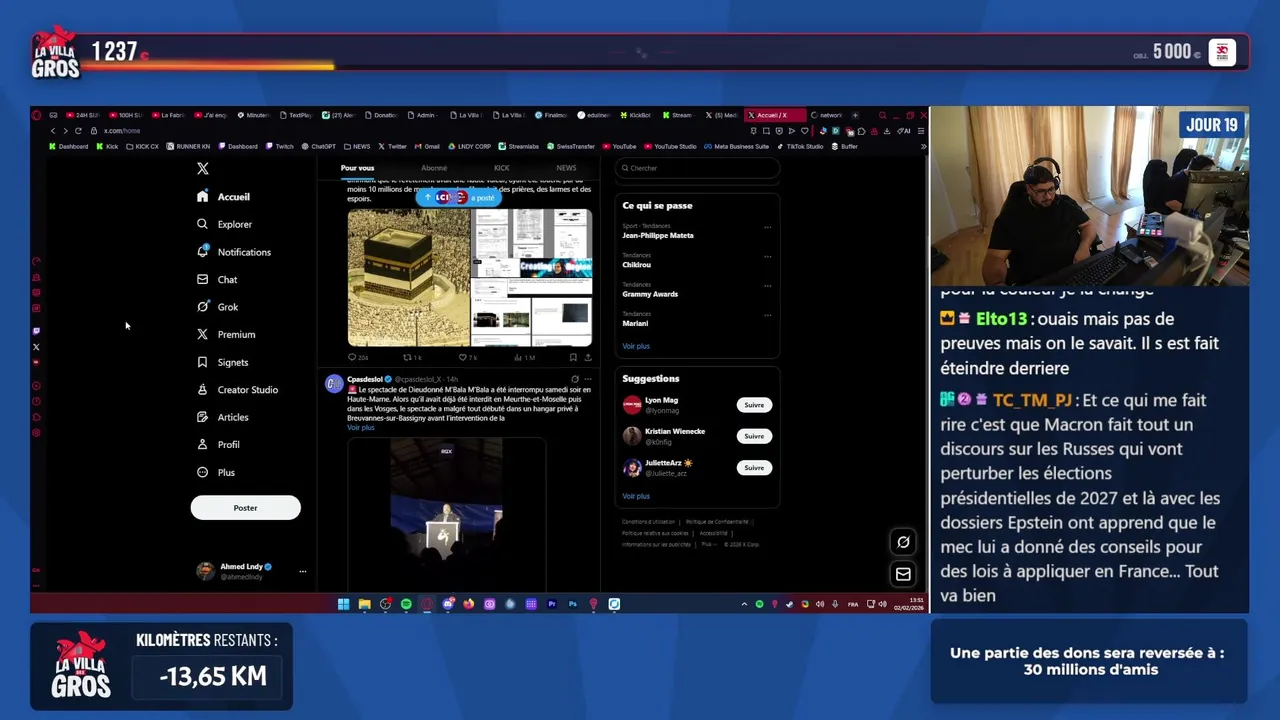Open Explorer in X sidebar

224,224
